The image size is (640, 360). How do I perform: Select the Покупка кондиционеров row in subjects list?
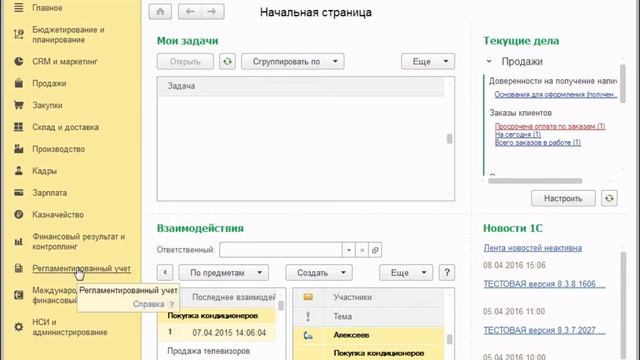(x=217, y=316)
